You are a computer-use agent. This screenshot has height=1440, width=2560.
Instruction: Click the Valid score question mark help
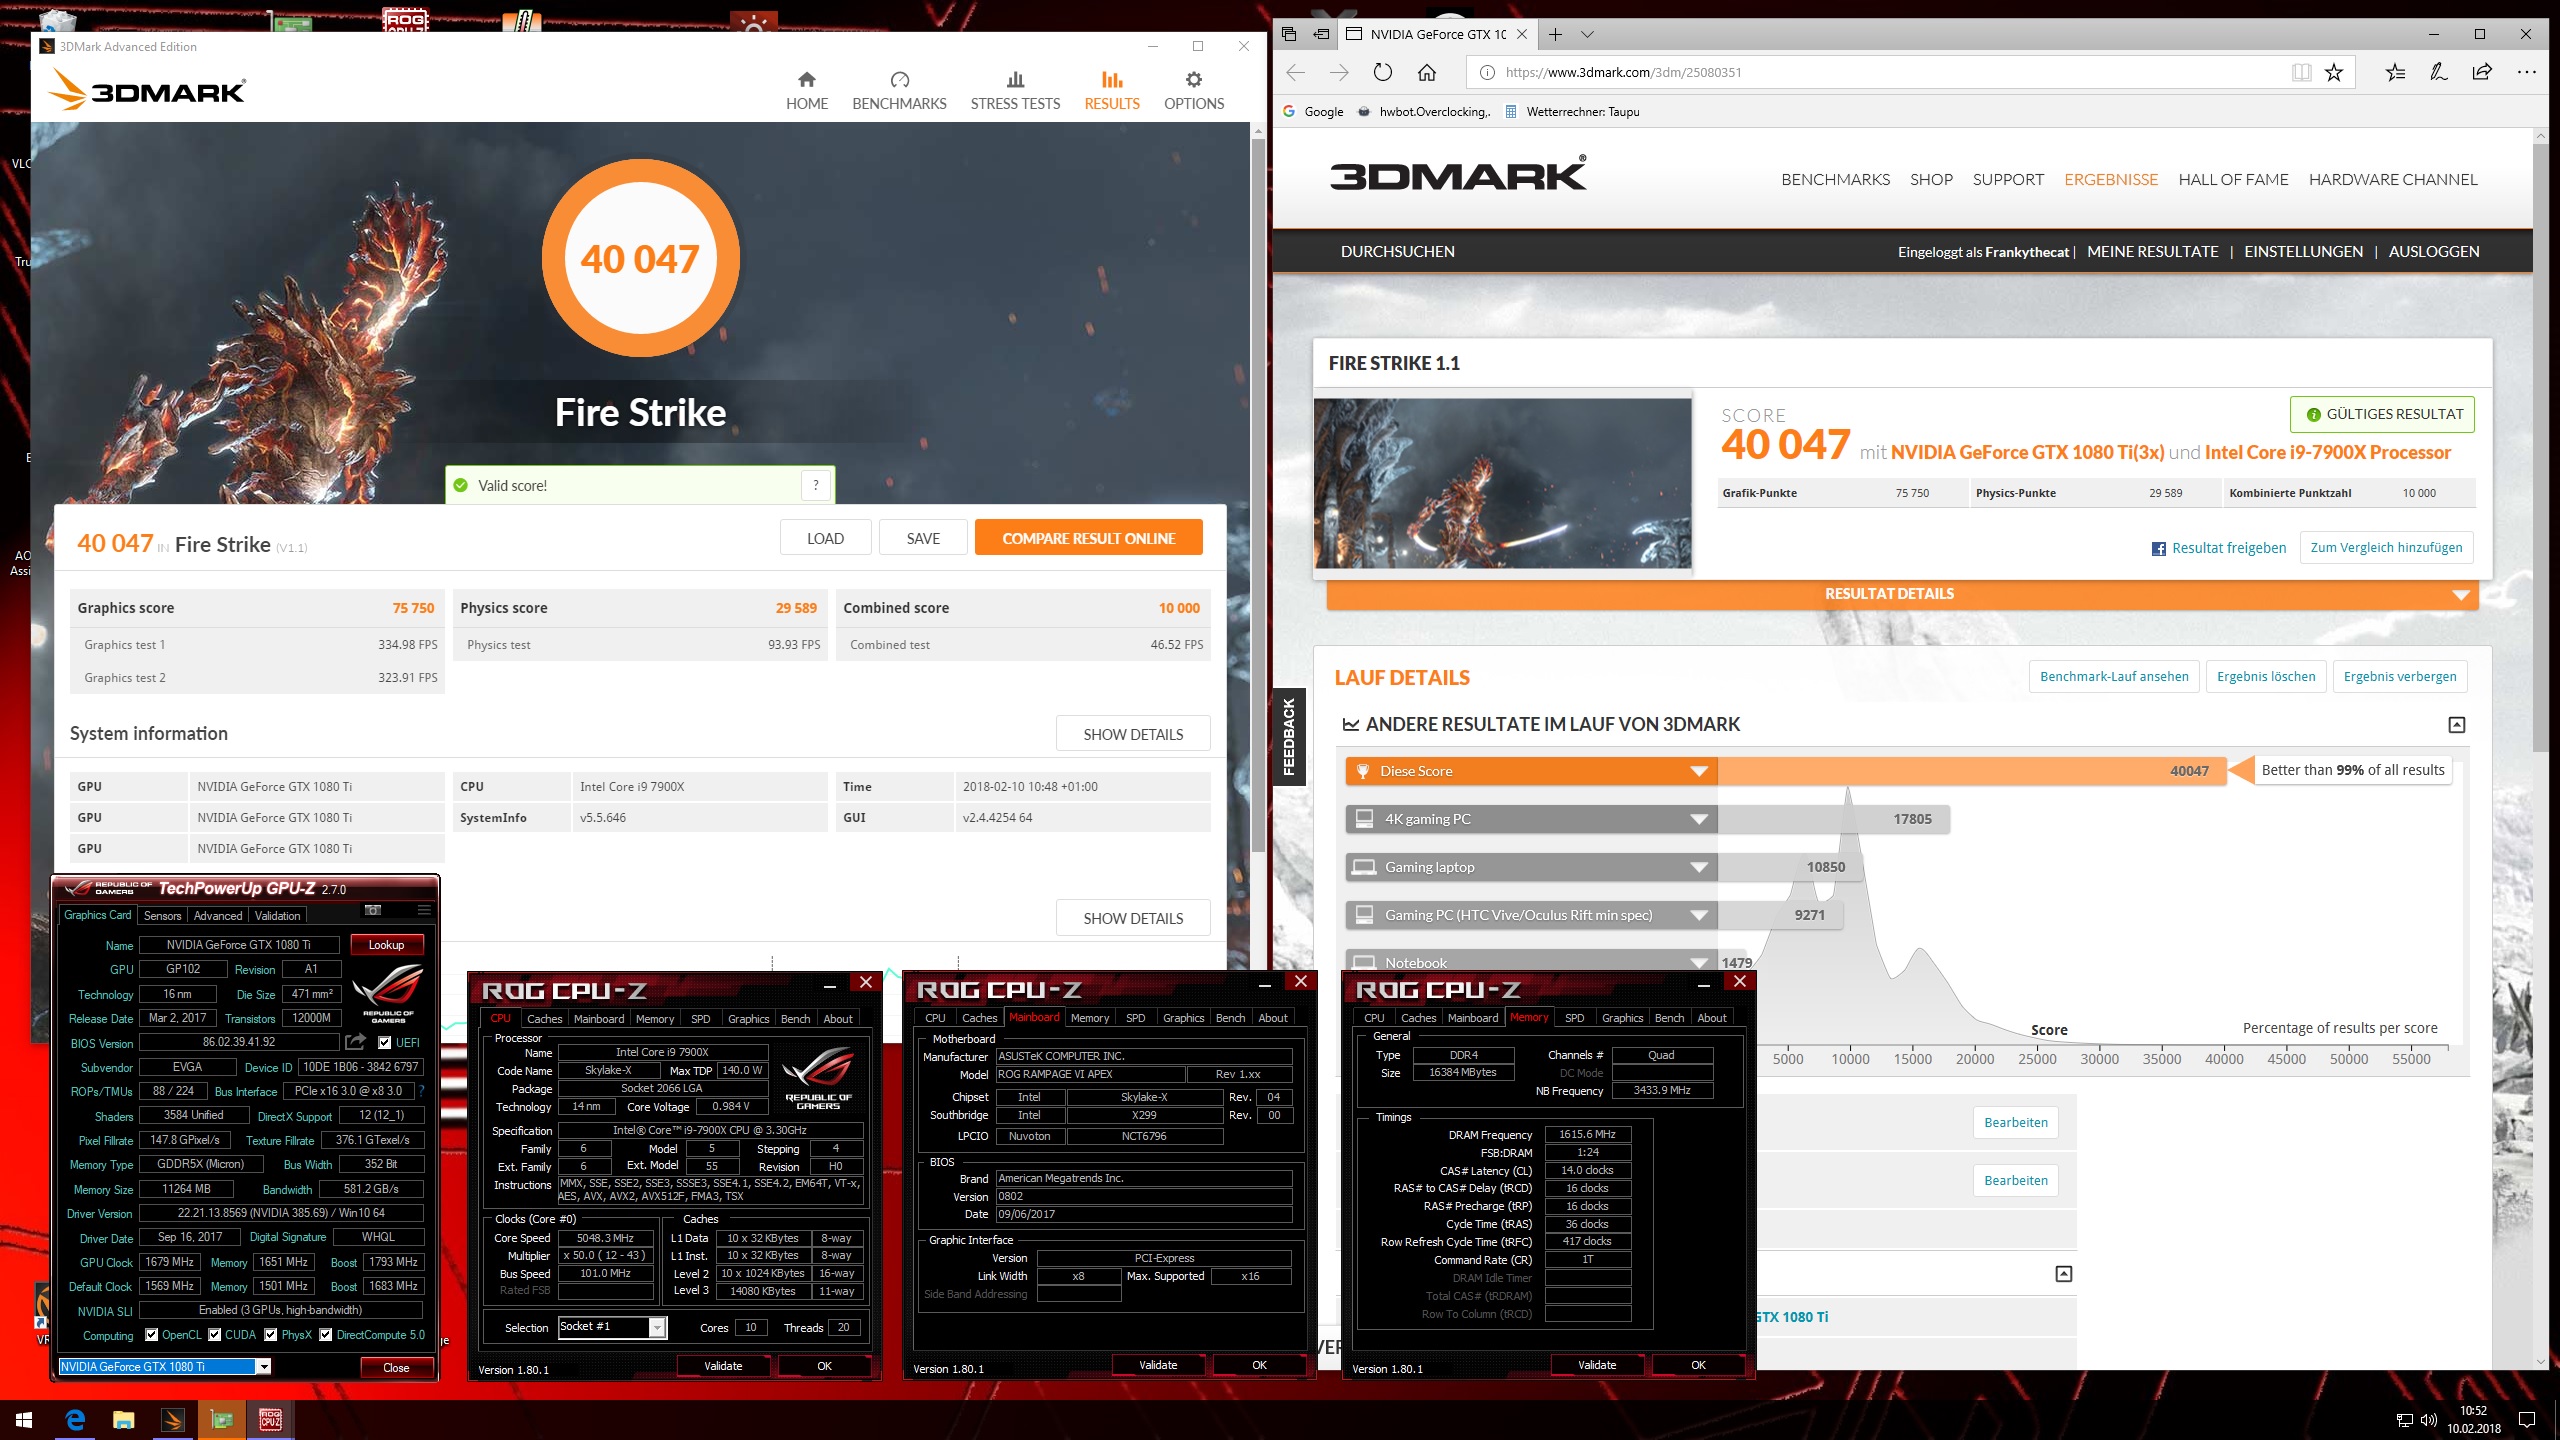point(816,485)
